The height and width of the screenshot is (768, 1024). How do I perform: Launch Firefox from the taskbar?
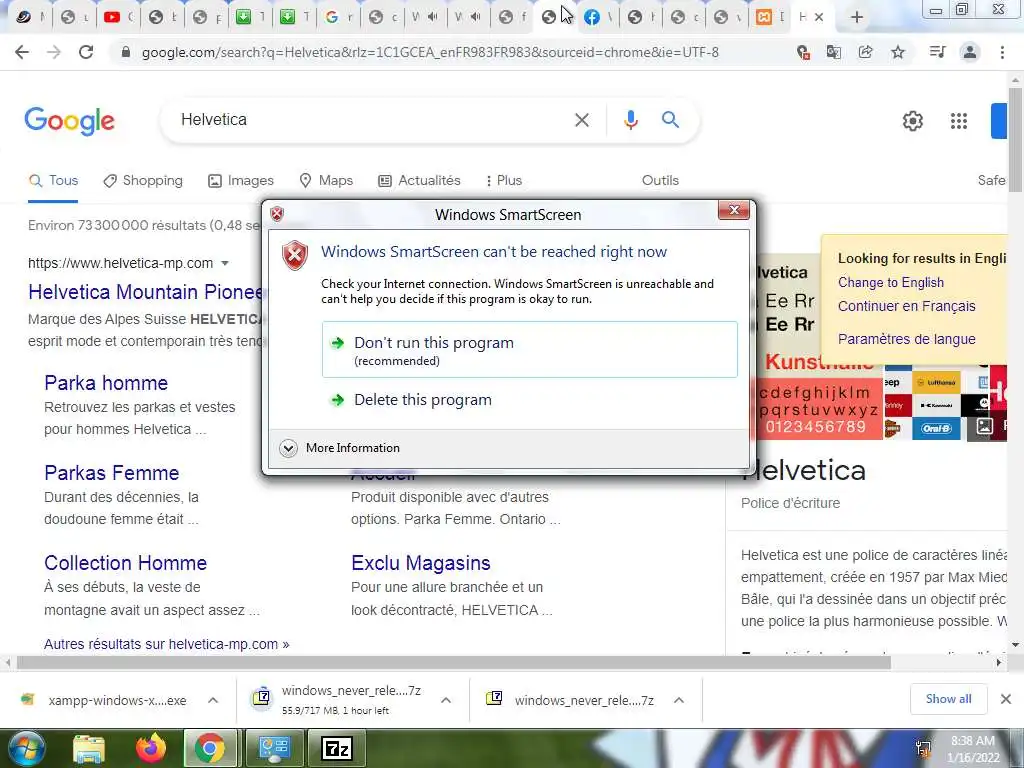pos(151,748)
